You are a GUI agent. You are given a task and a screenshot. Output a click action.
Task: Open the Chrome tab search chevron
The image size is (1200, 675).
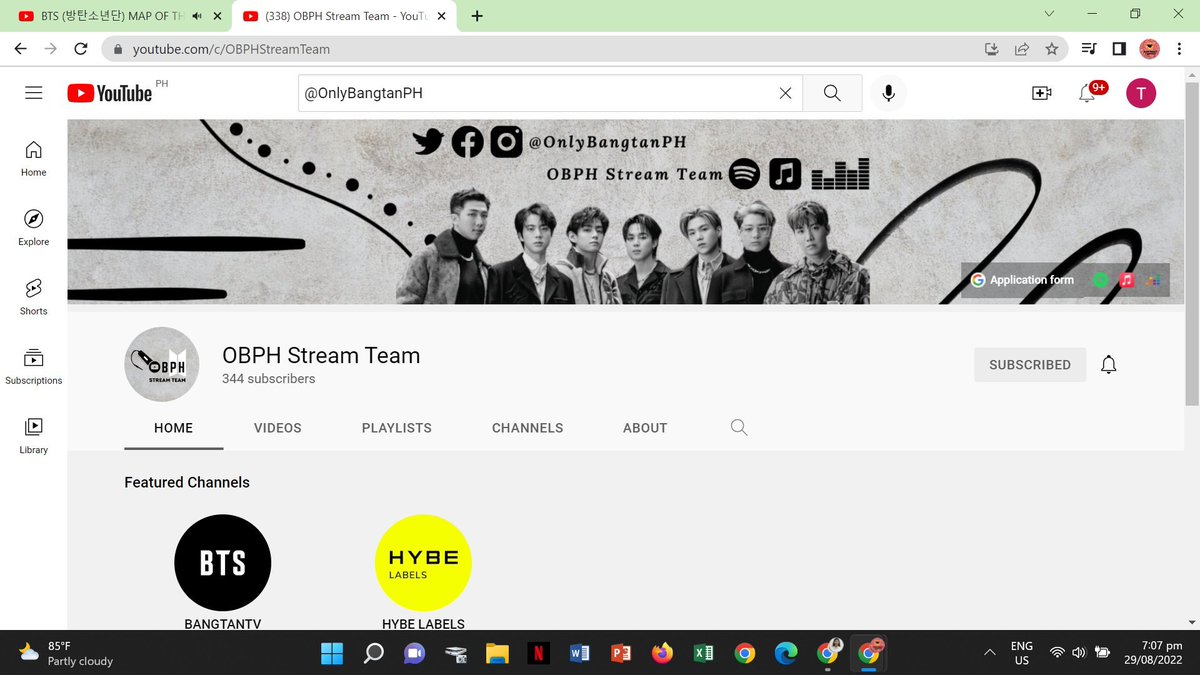coord(1049,15)
